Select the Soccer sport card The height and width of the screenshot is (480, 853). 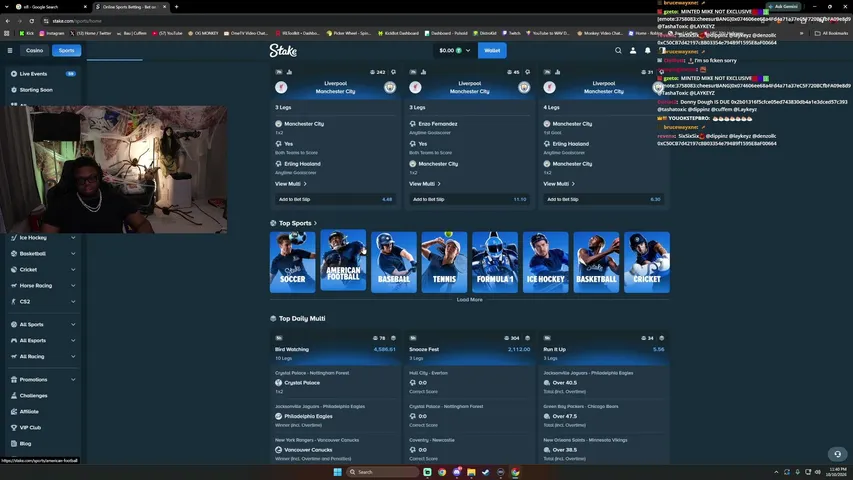(x=293, y=262)
